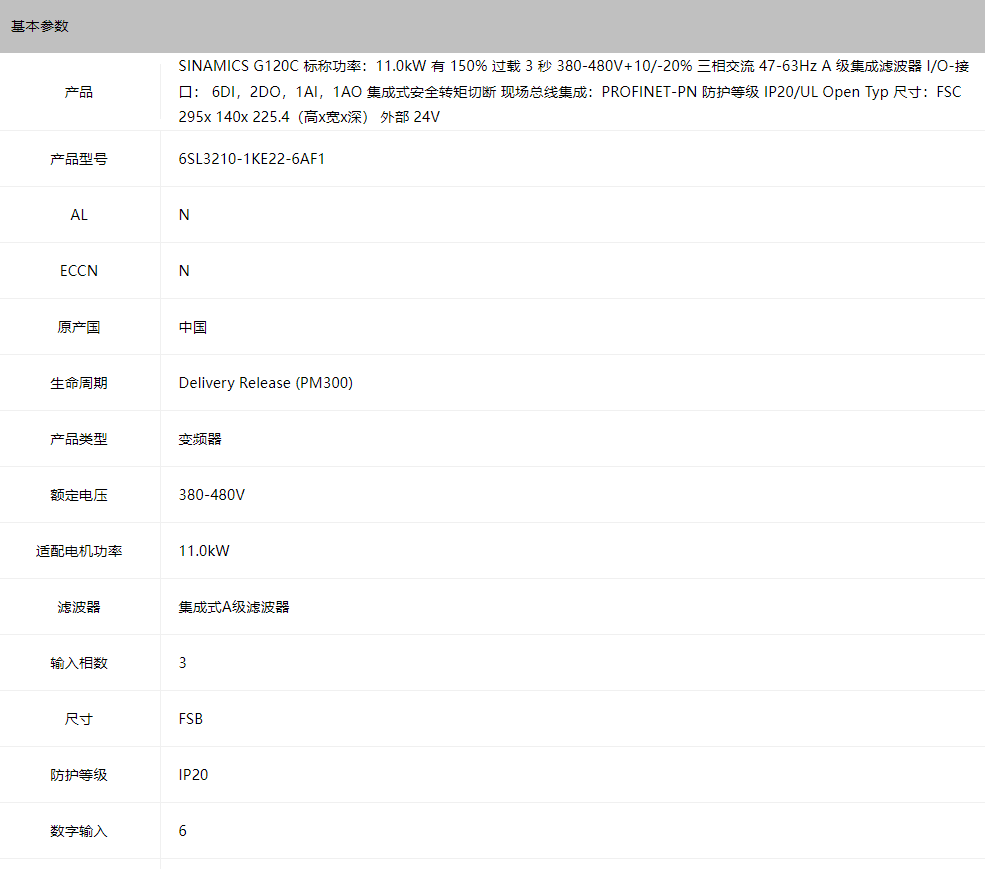Select the "产品型号" row label
This screenshot has height=869, width=985.
[x=79, y=159]
